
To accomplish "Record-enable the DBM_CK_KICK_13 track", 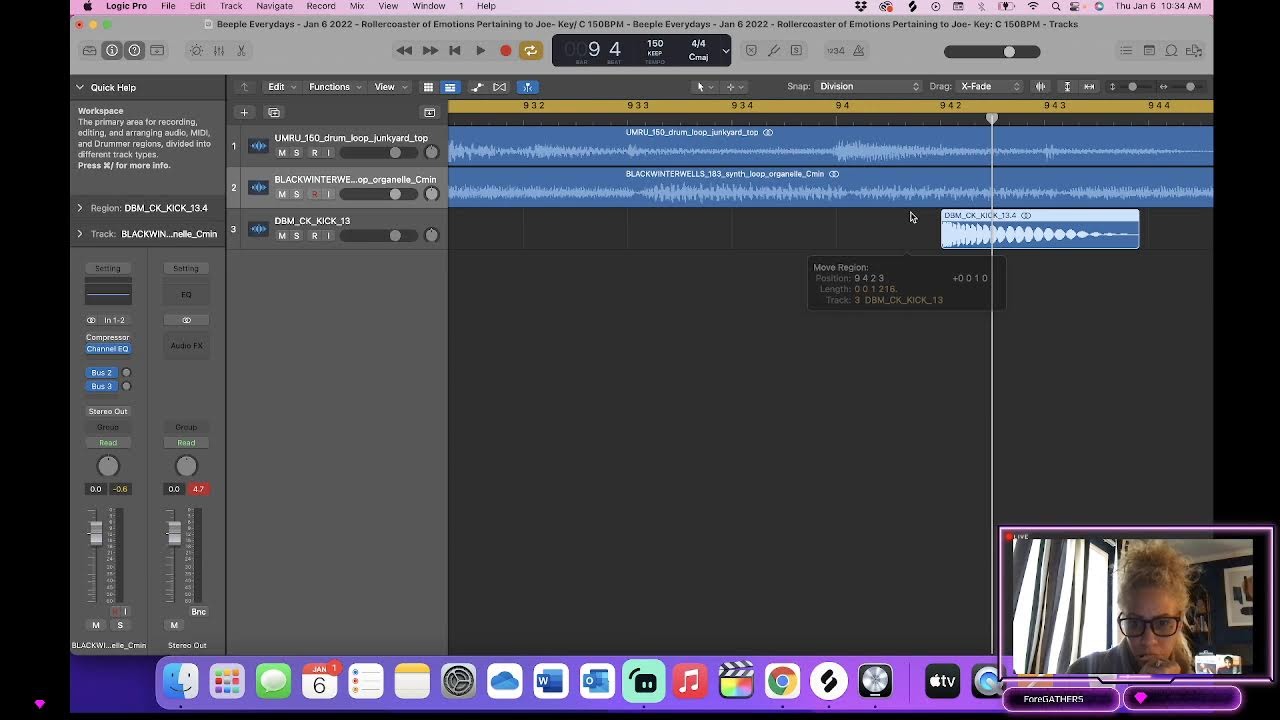I will click(x=314, y=236).
